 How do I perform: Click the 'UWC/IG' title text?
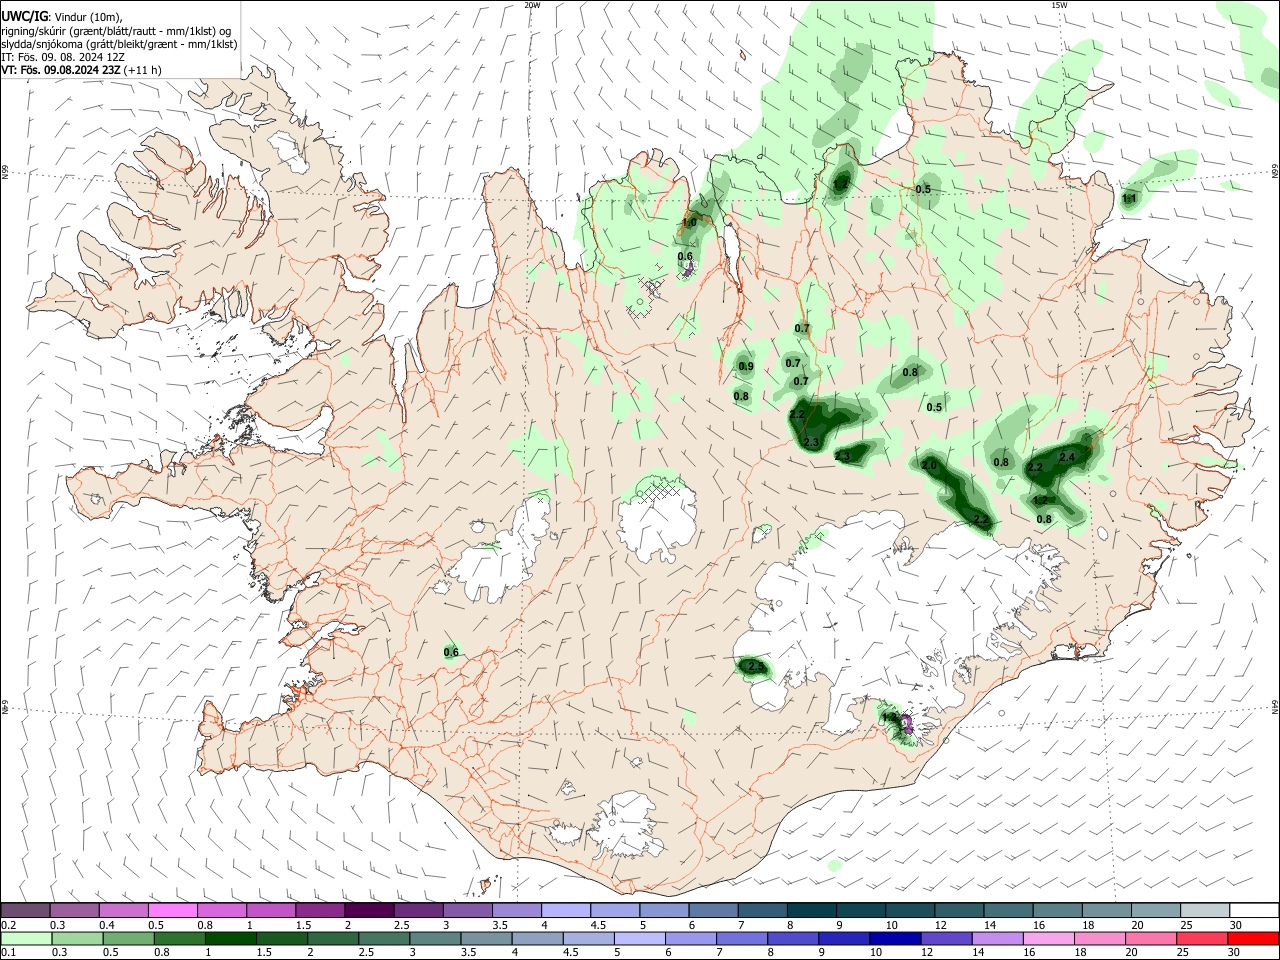pyautogui.click(x=24, y=16)
